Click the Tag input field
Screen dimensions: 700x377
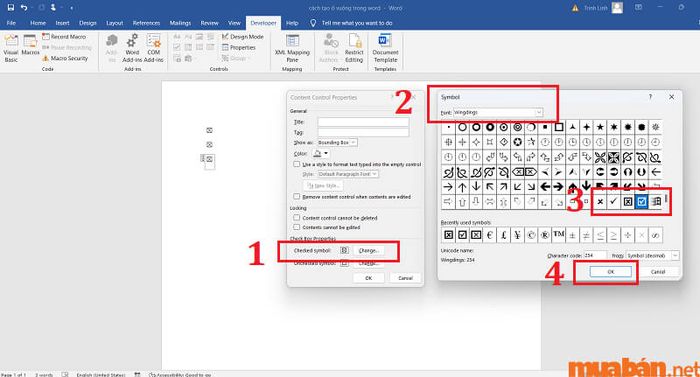[363, 132]
